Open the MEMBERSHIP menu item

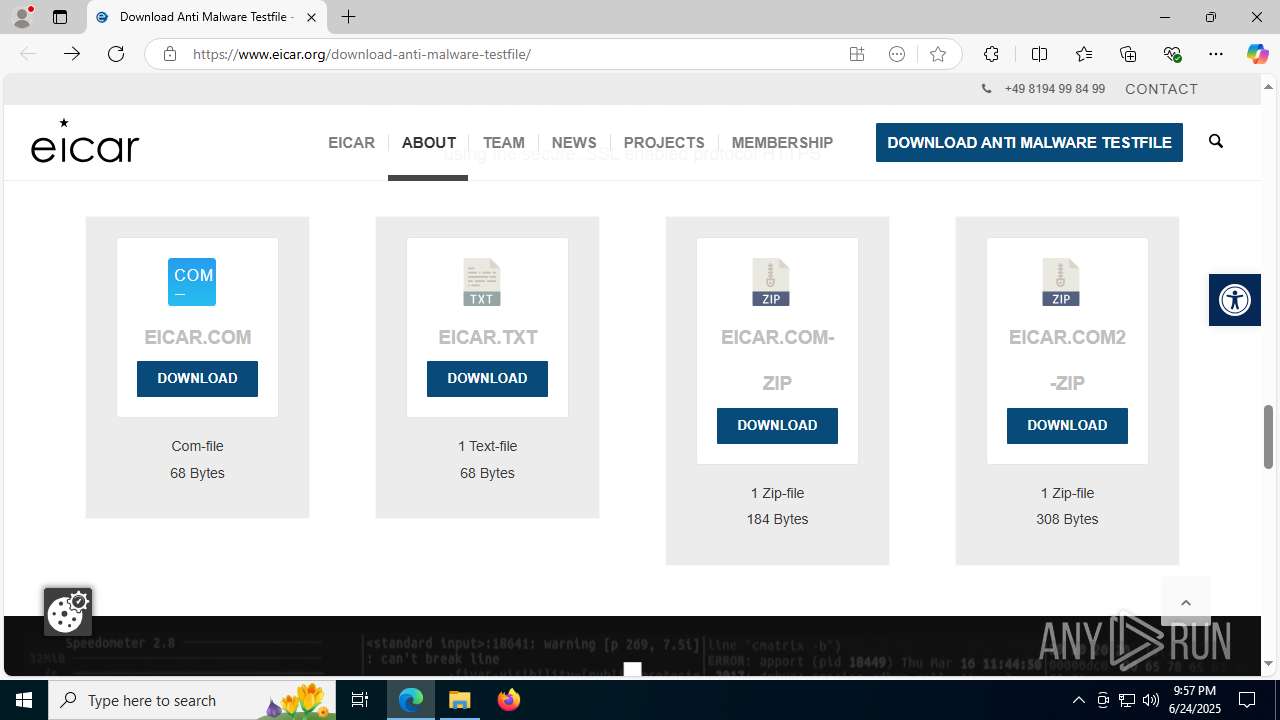pos(782,143)
